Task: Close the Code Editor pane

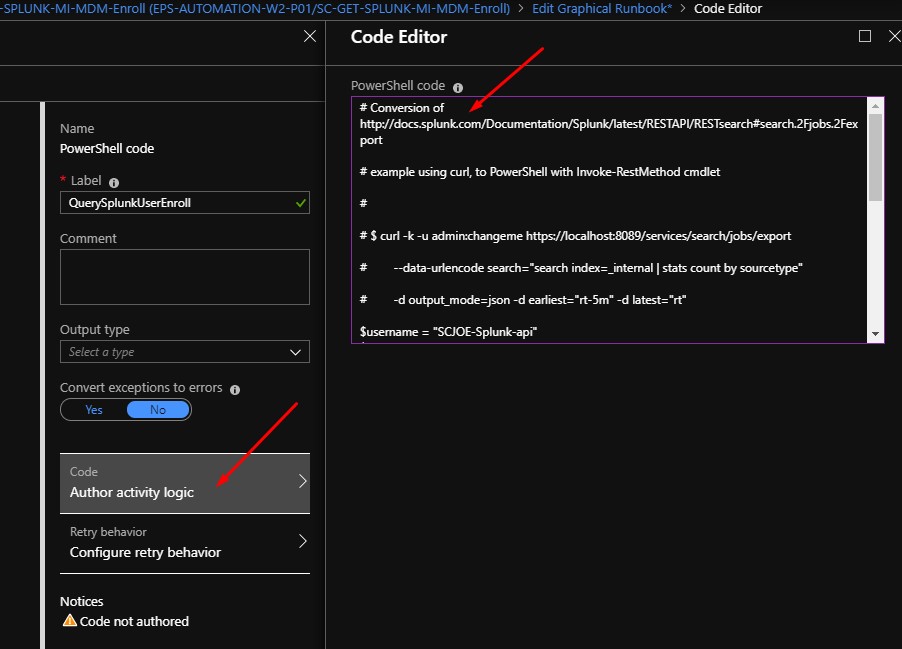Action: [x=895, y=35]
